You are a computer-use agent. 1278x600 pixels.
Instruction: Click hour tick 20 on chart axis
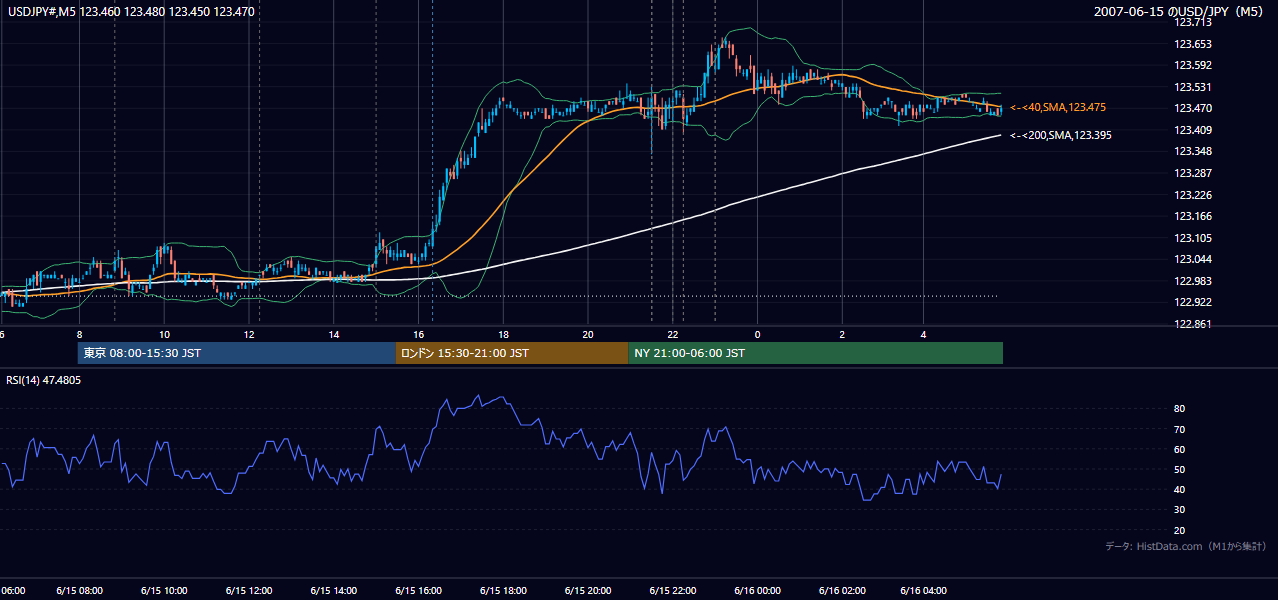coord(588,334)
